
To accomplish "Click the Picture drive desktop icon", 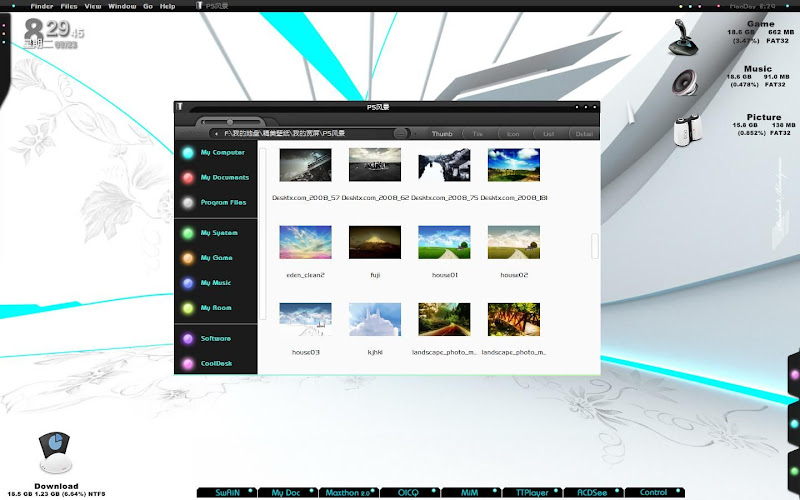I will click(687, 130).
